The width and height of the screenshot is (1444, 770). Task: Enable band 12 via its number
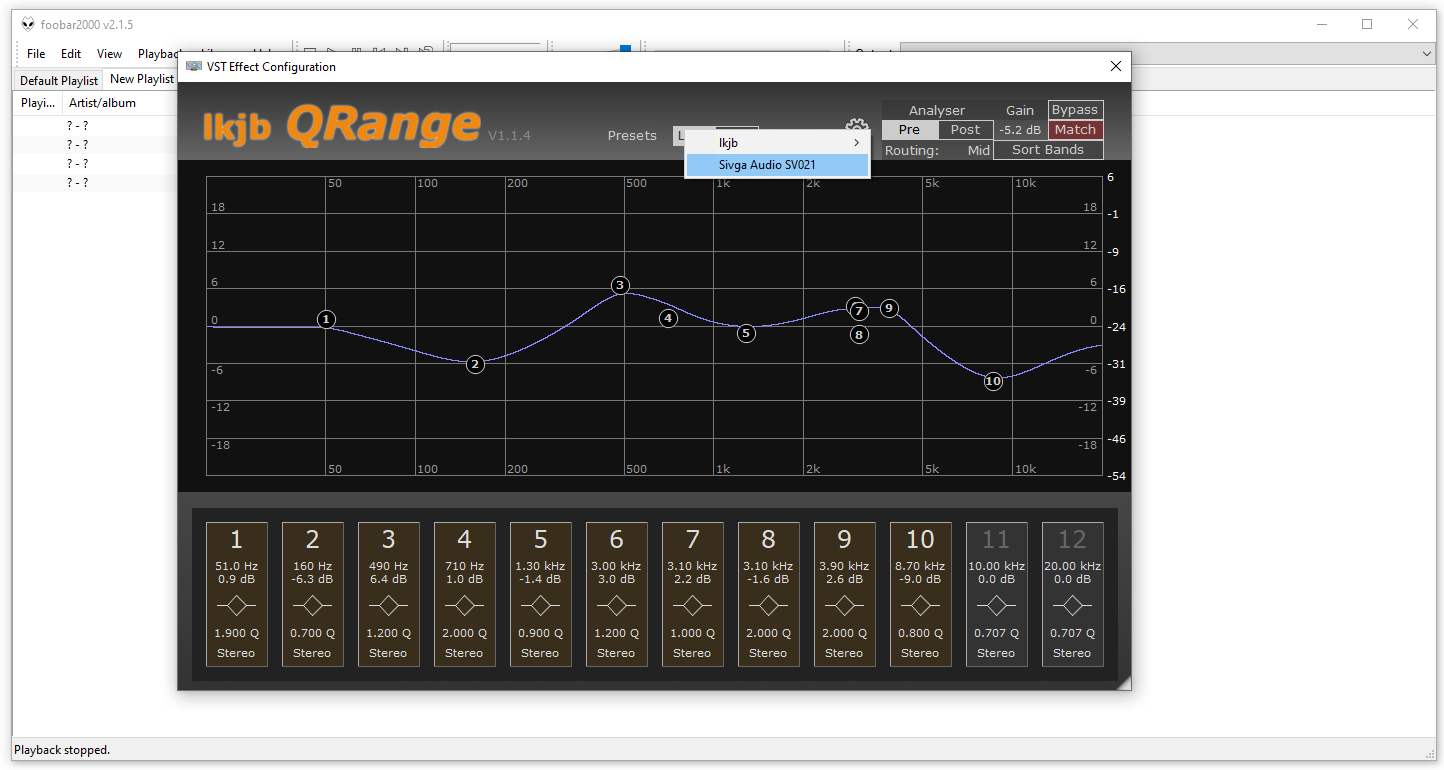pyautogui.click(x=1072, y=540)
